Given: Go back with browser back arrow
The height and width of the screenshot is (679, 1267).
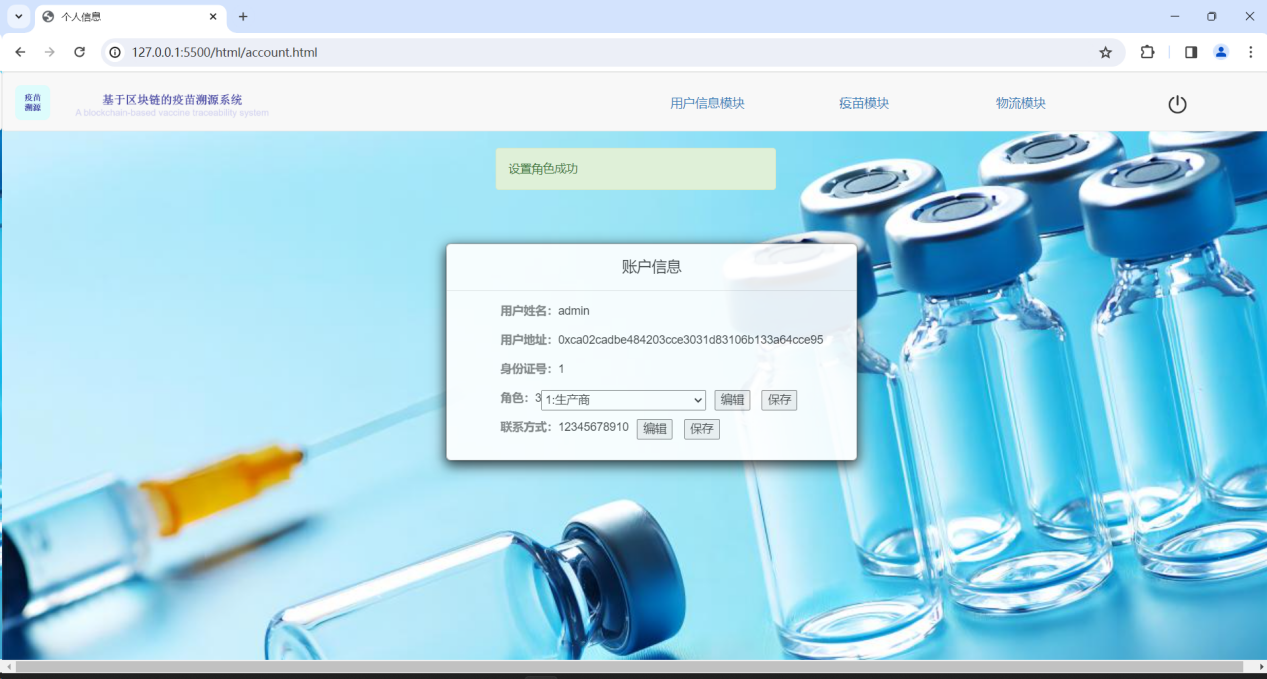Looking at the screenshot, I should click(20, 52).
